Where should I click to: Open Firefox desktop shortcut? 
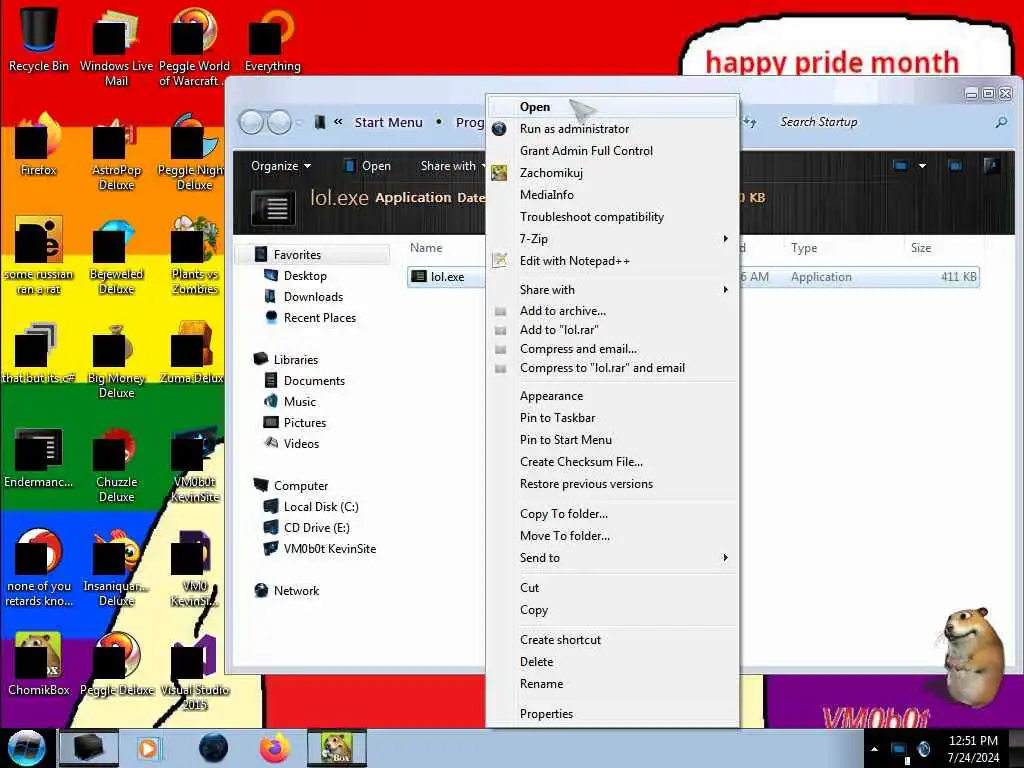point(39,145)
